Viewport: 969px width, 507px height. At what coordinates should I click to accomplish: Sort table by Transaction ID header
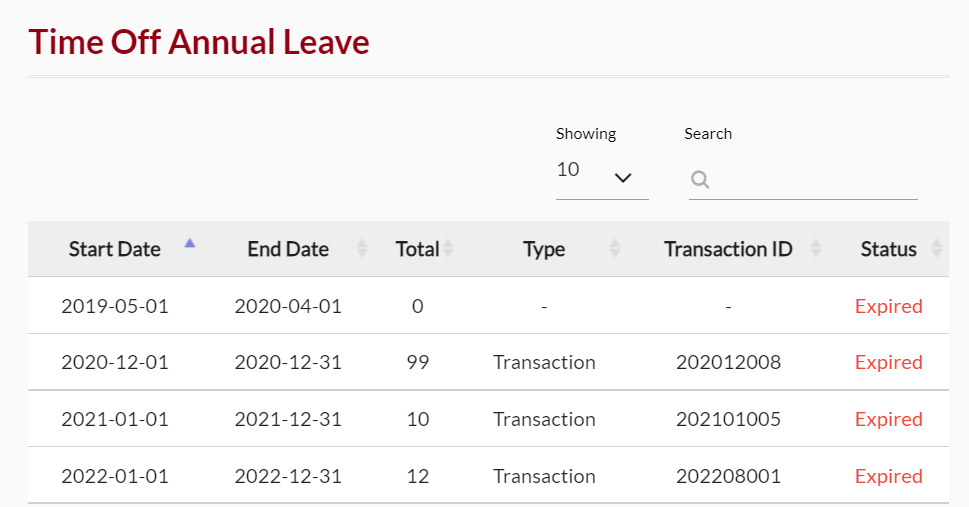tap(728, 249)
